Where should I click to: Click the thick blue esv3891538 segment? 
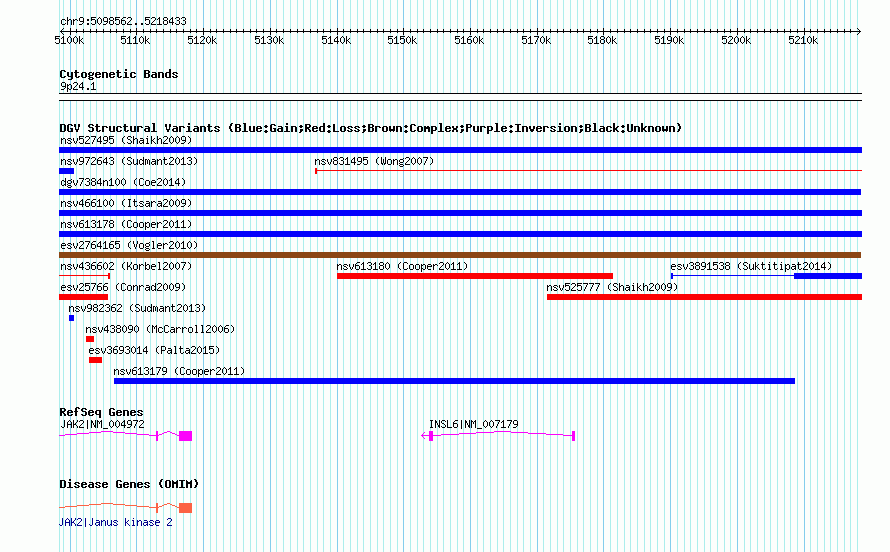pos(828,276)
